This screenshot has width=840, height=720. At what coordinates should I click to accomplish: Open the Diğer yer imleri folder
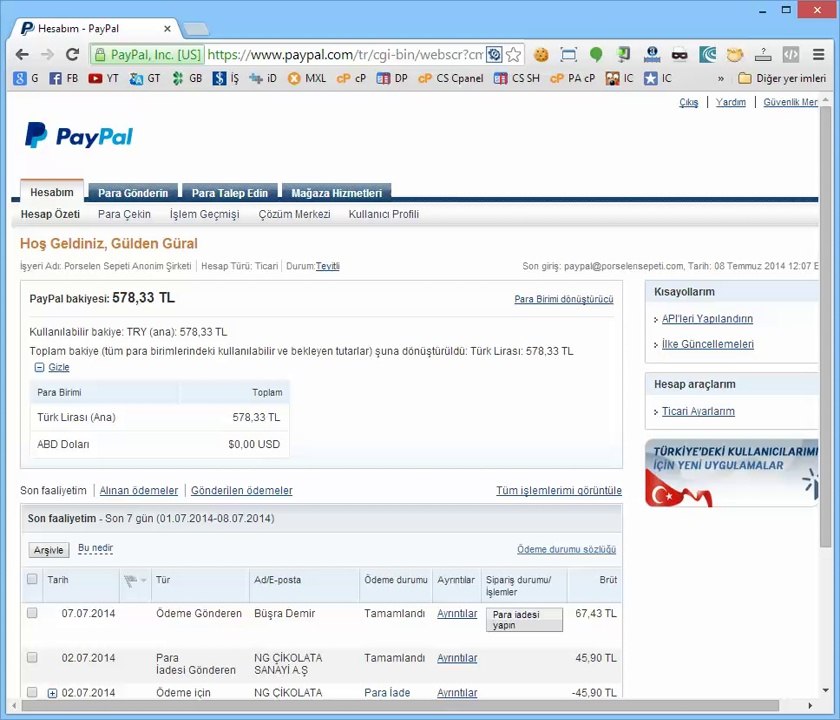[782, 78]
